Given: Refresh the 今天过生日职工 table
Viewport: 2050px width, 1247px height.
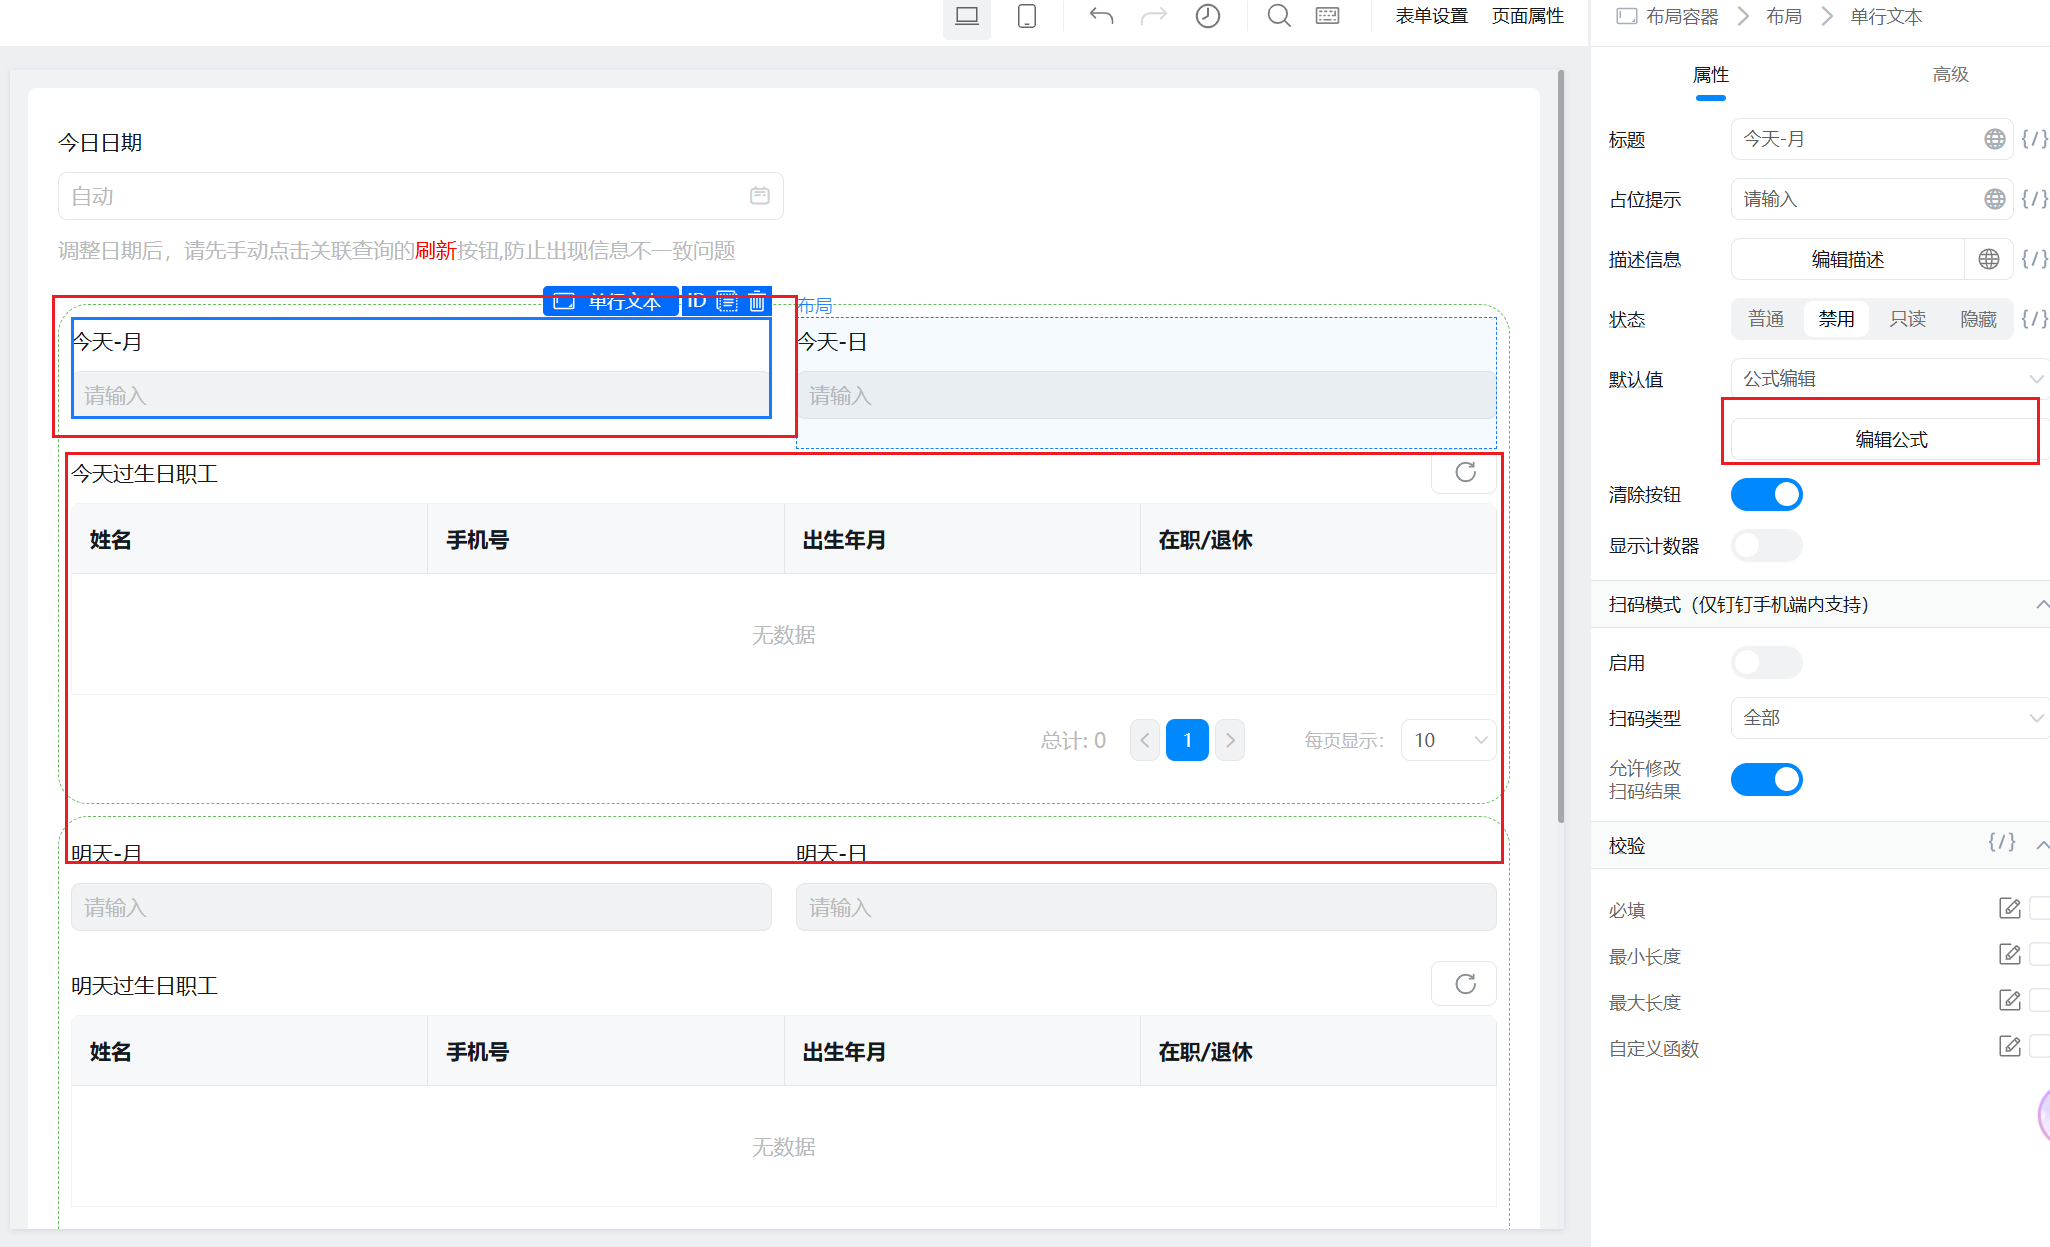Looking at the screenshot, I should coord(1464,473).
